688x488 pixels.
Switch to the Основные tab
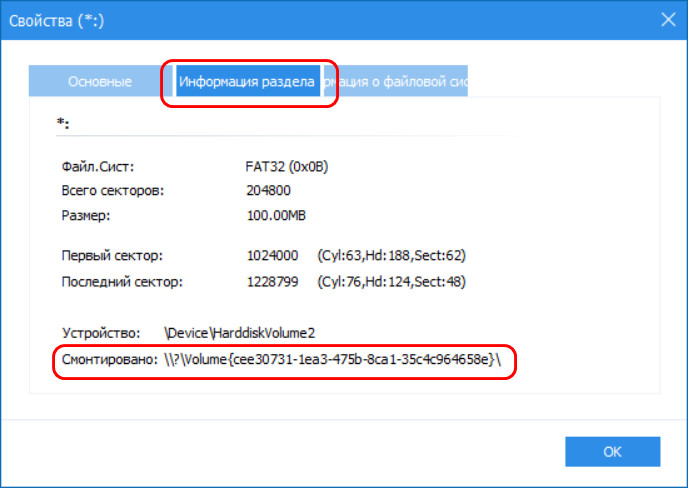coord(100,81)
